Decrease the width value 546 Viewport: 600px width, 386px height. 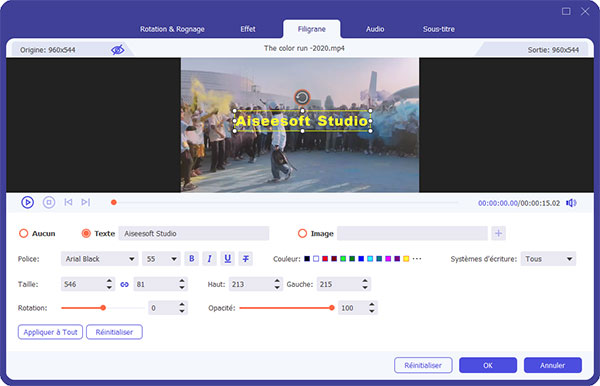pyautogui.click(x=109, y=288)
